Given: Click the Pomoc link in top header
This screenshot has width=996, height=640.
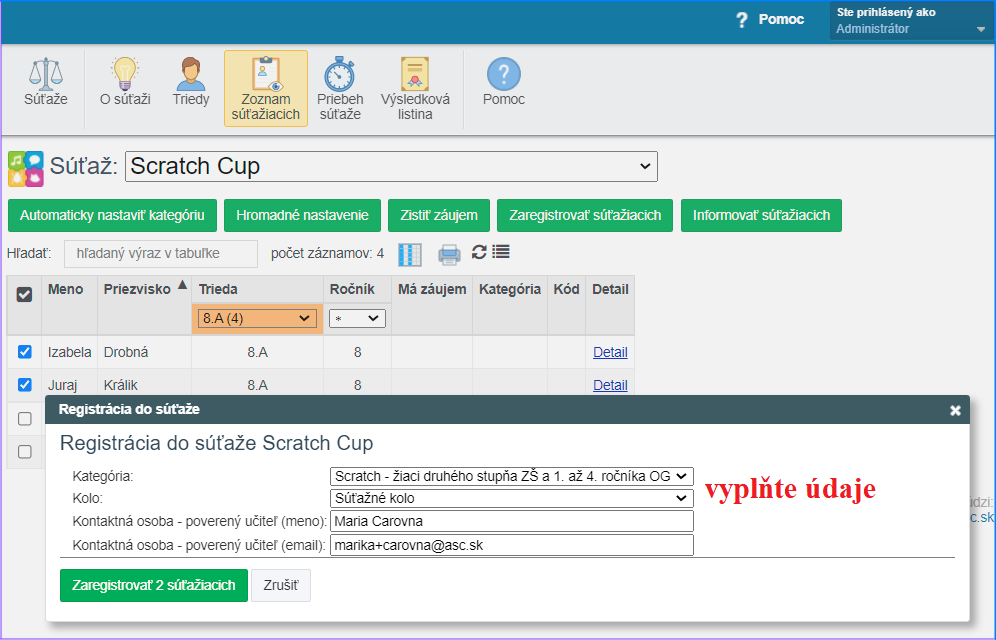Looking at the screenshot, I should [x=781, y=20].
